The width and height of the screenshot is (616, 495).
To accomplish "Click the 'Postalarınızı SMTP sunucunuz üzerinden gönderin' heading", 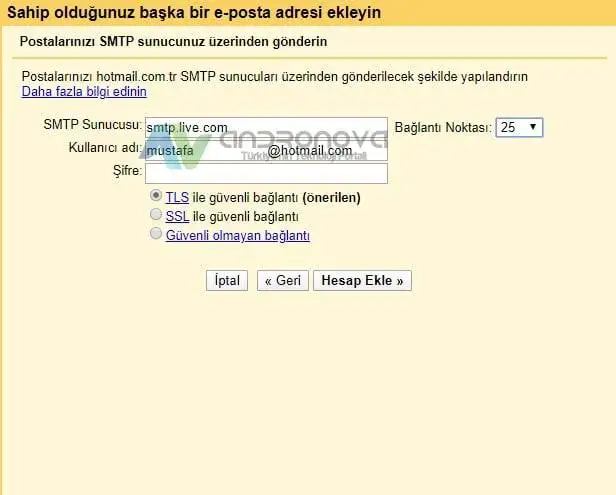I will tap(173, 41).
